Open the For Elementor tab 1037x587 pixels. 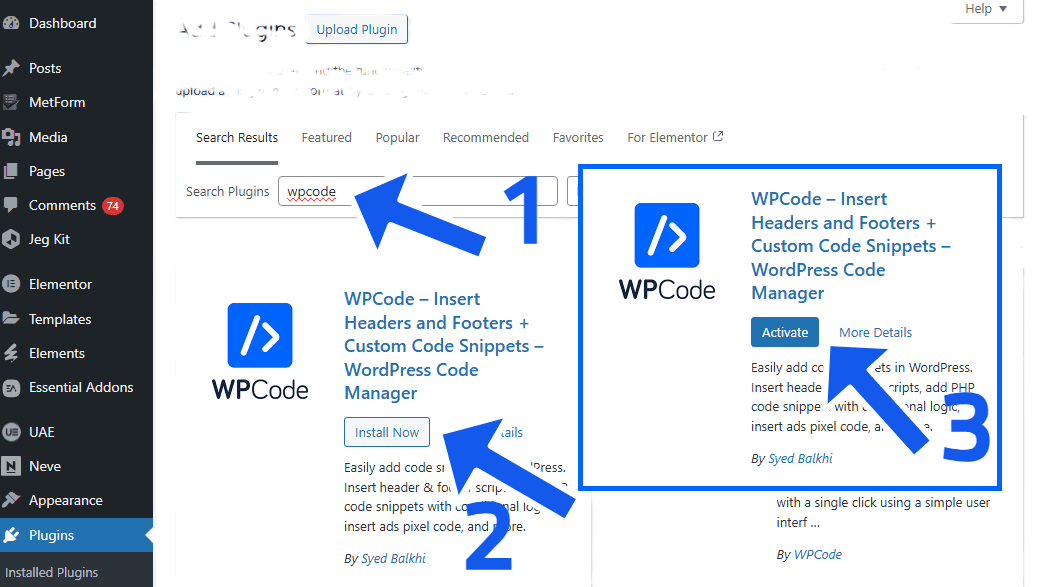coord(675,137)
